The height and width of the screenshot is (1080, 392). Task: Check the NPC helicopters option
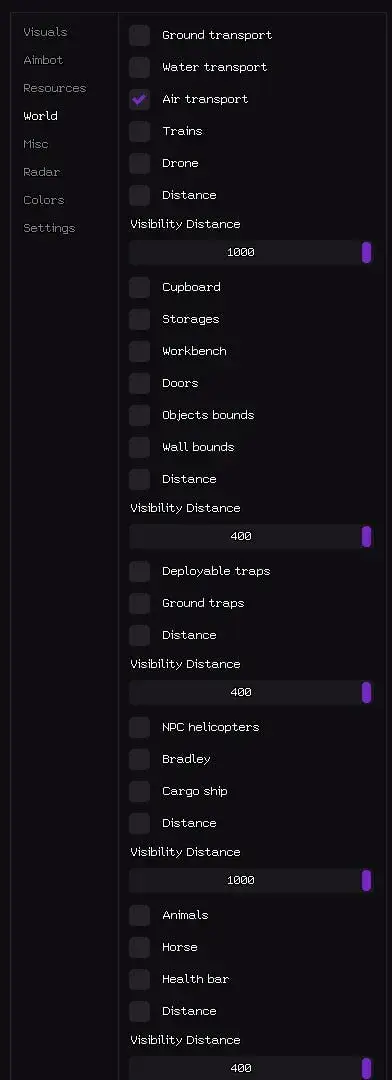coord(139,727)
